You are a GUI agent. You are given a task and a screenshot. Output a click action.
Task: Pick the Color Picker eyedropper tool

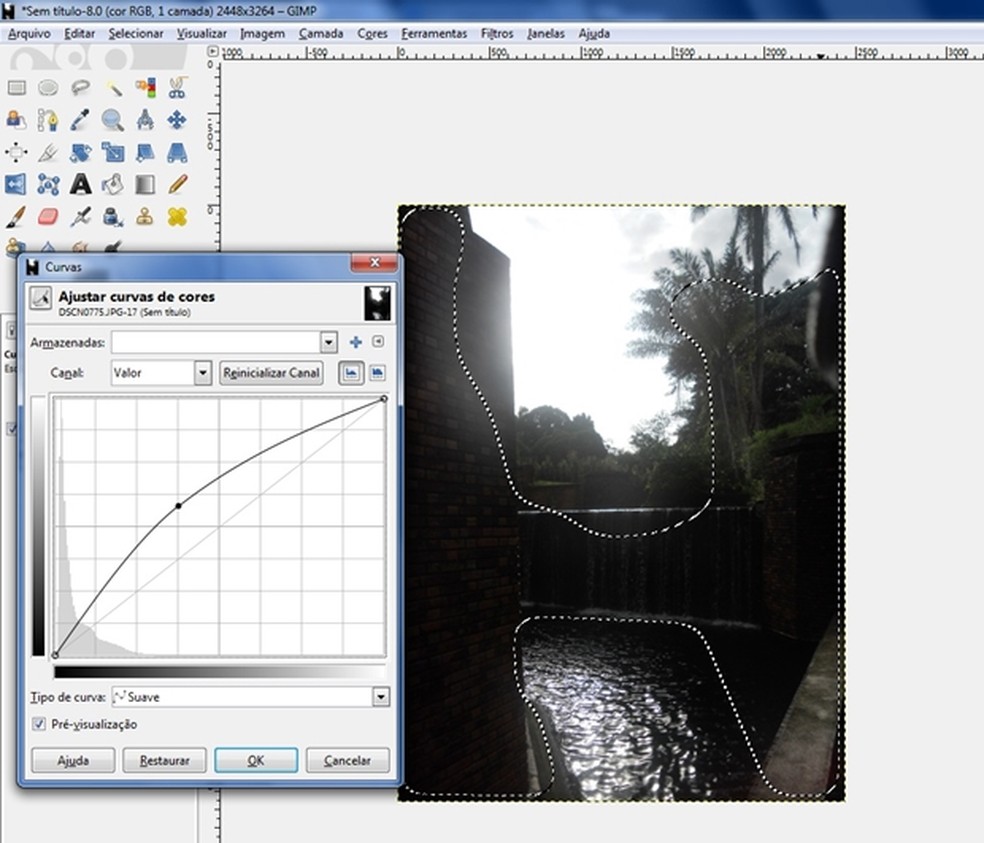(81, 121)
